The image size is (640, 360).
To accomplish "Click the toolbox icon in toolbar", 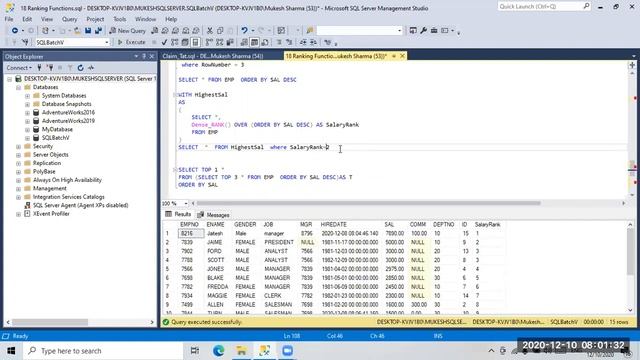I will coord(434,31).
